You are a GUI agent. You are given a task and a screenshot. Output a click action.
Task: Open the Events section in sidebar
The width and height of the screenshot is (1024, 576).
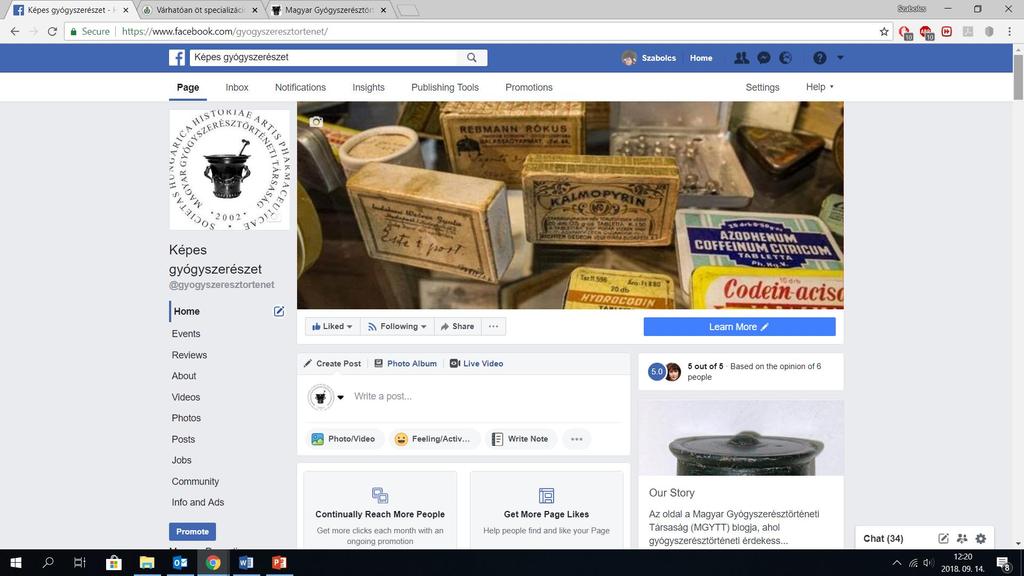coord(186,334)
